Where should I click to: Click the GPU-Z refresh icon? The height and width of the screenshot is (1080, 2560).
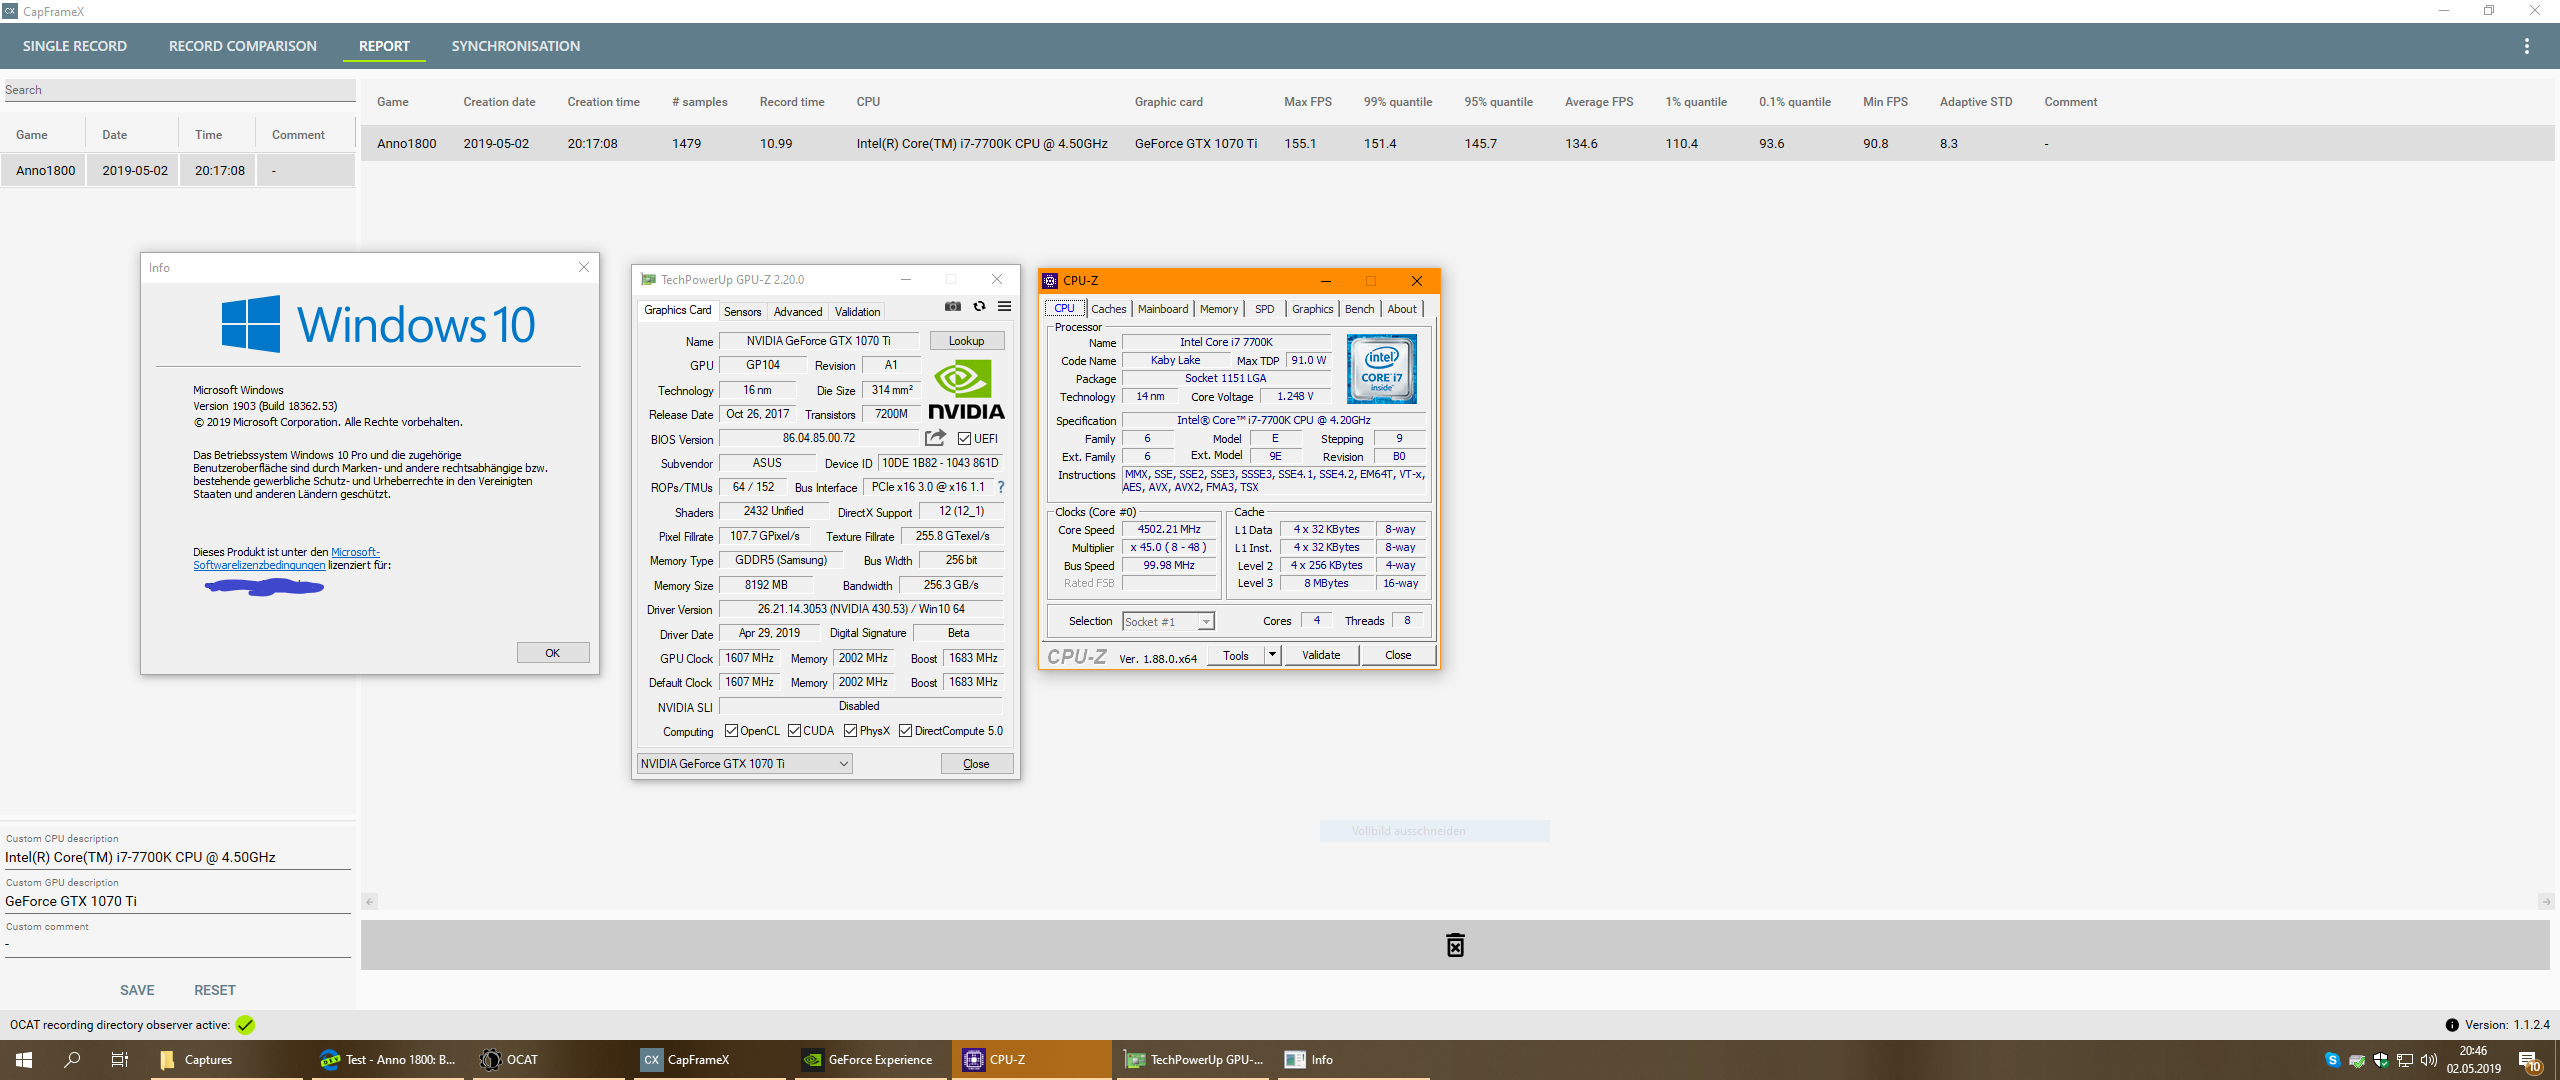[x=979, y=307]
